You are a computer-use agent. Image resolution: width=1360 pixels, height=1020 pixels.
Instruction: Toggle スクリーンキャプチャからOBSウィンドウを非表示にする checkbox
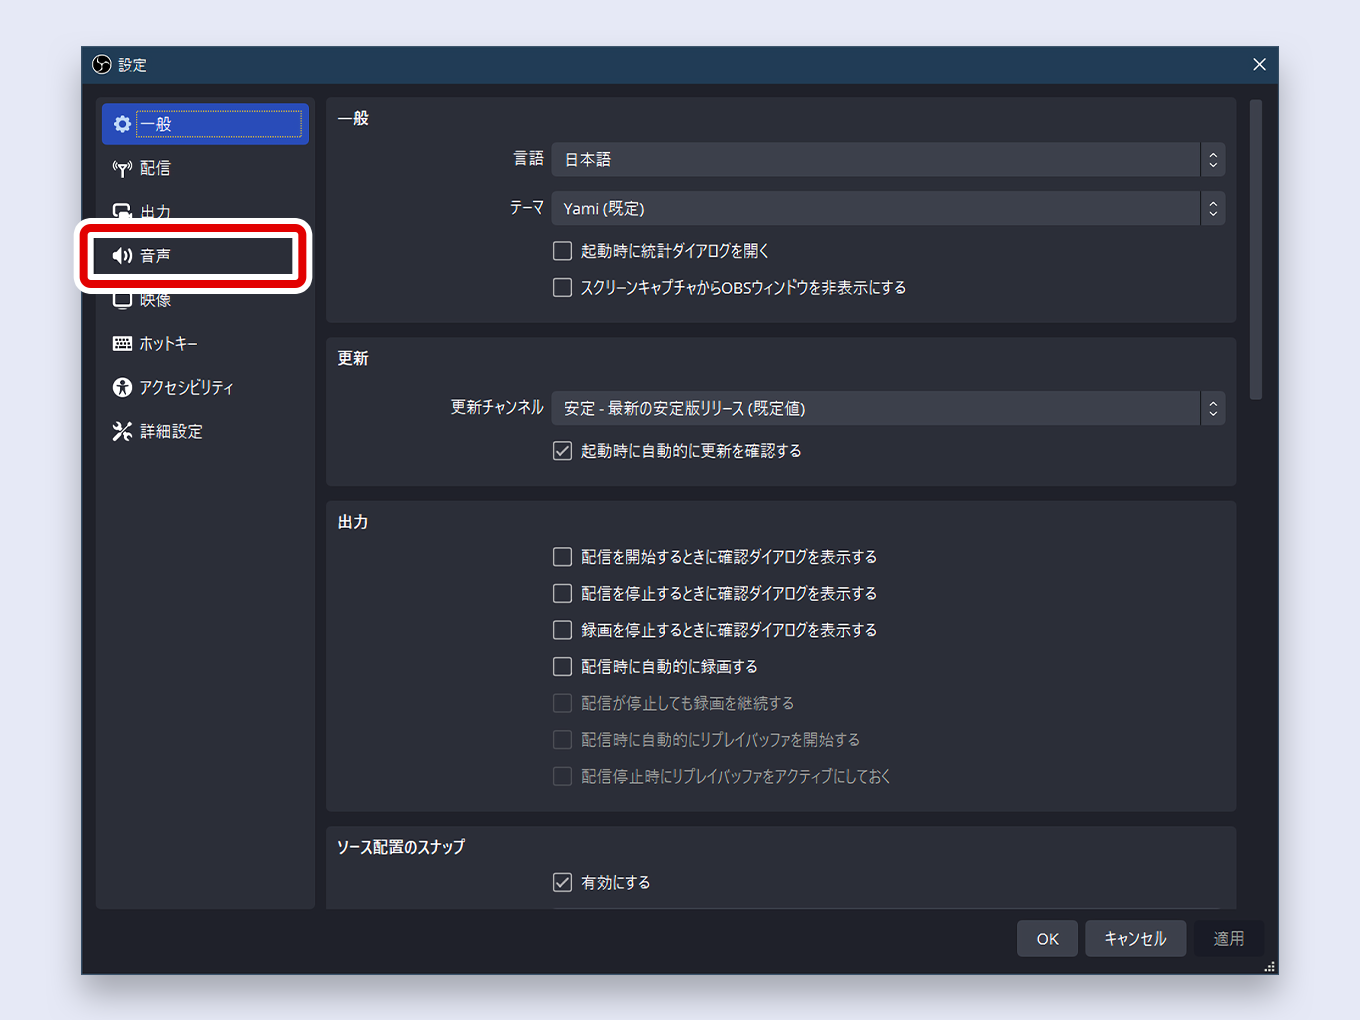pyautogui.click(x=563, y=288)
